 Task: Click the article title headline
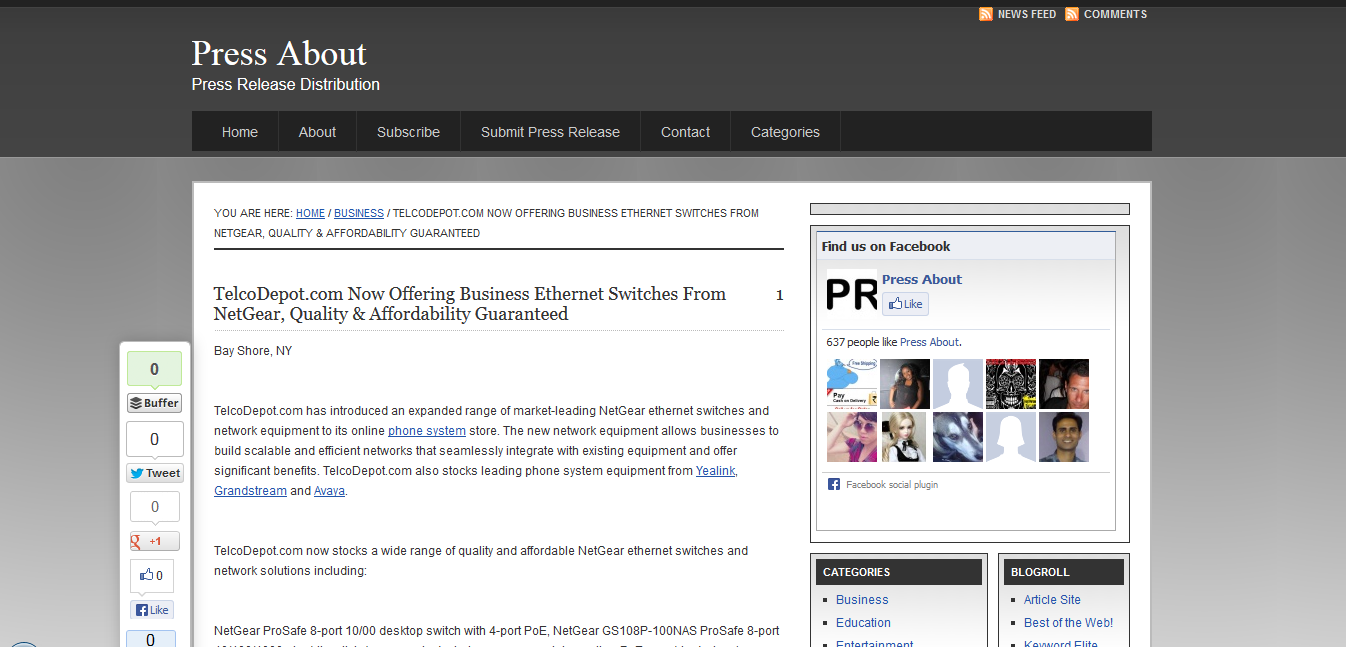coord(470,304)
